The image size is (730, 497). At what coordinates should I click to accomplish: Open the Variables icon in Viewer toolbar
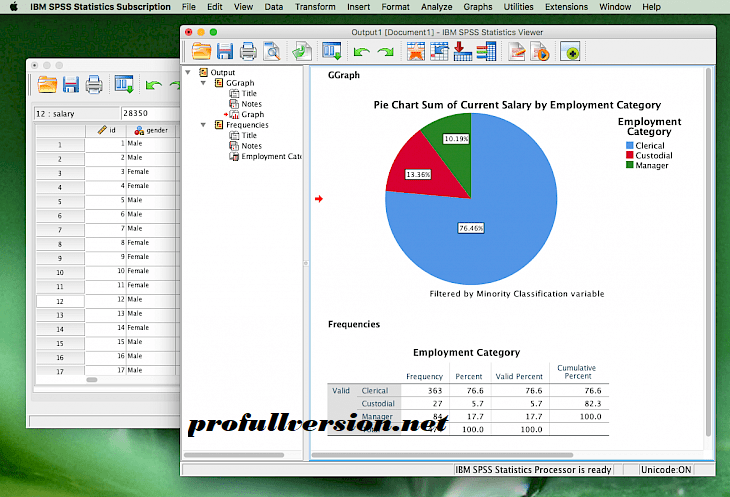click(x=486, y=51)
